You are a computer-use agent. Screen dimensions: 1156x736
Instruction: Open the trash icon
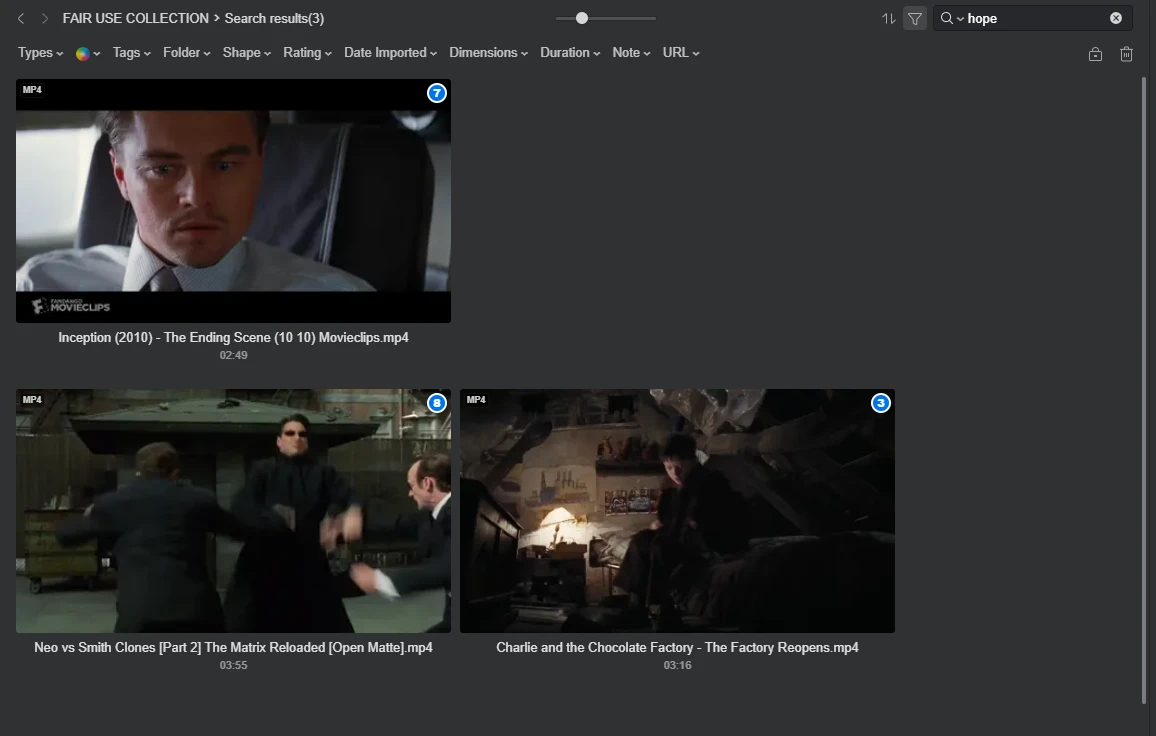coord(1126,54)
